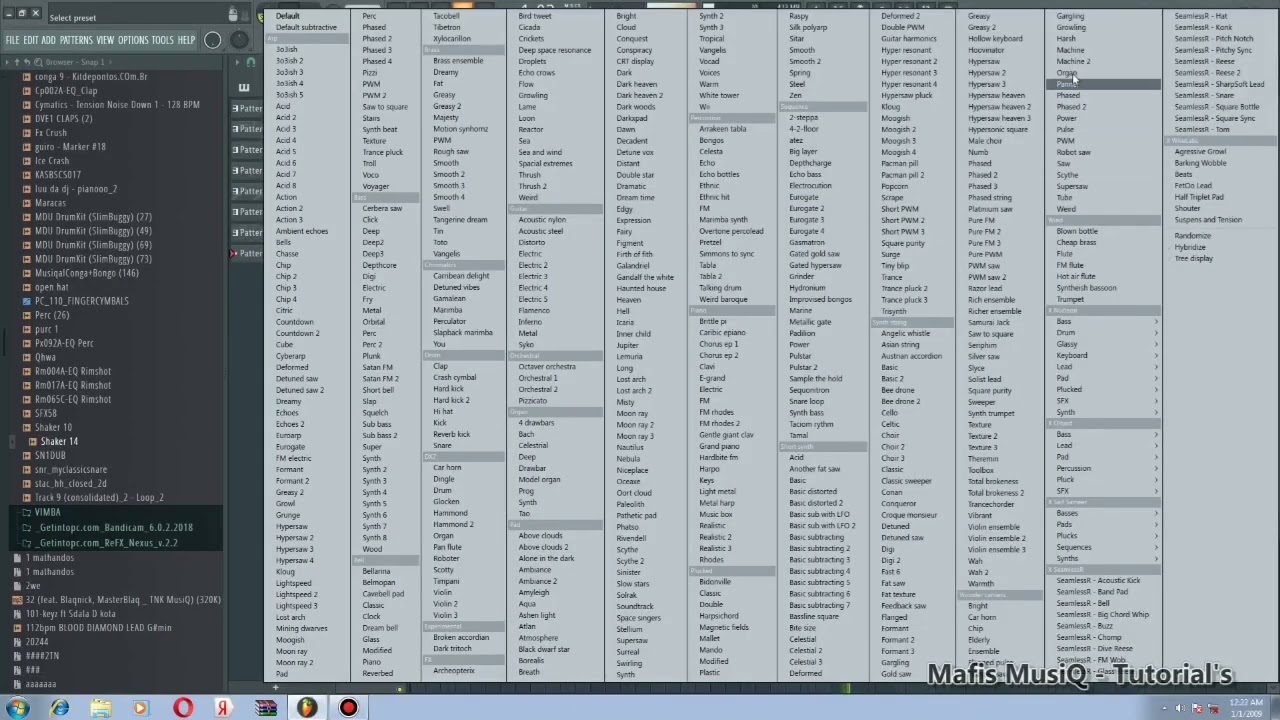Click the audio icon of 112bpm BLOOD DIAMOND LEAD

(x=18, y=628)
